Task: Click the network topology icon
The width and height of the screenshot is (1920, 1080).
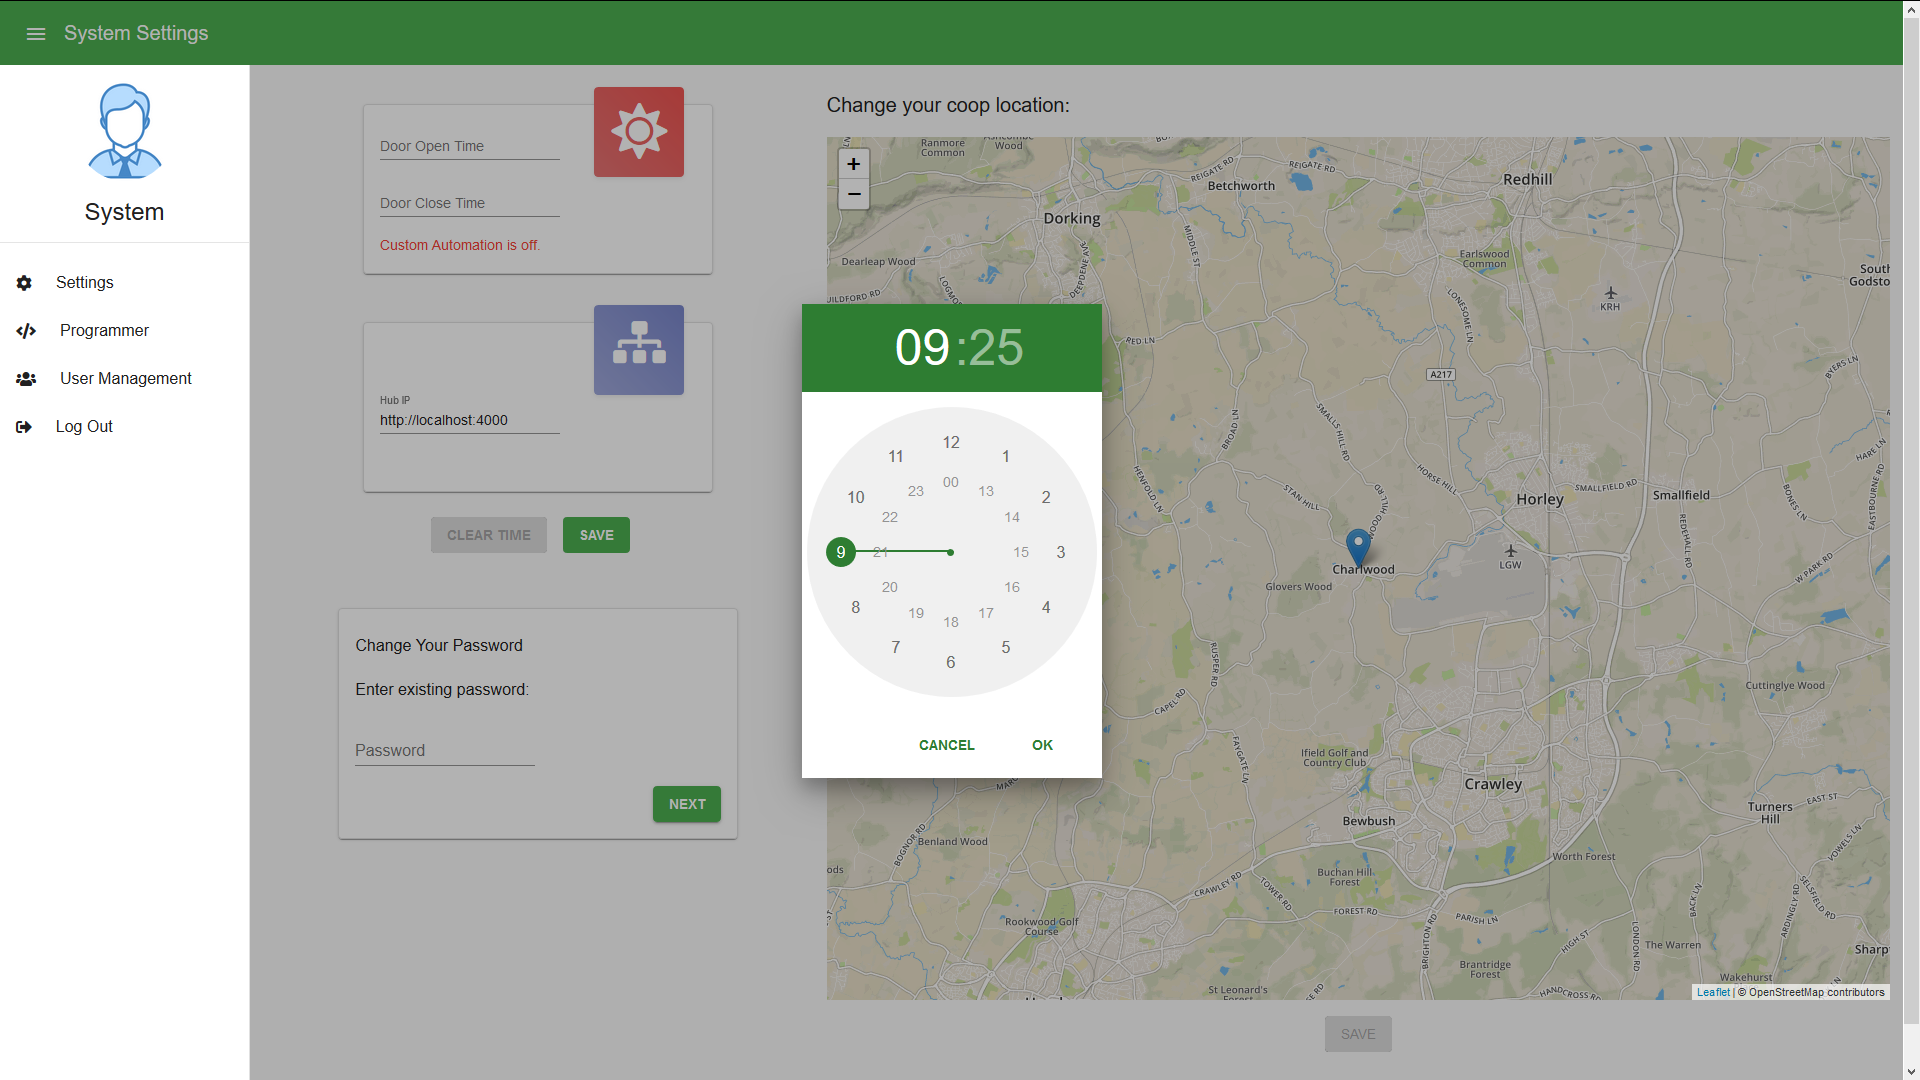Action: pyautogui.click(x=638, y=348)
